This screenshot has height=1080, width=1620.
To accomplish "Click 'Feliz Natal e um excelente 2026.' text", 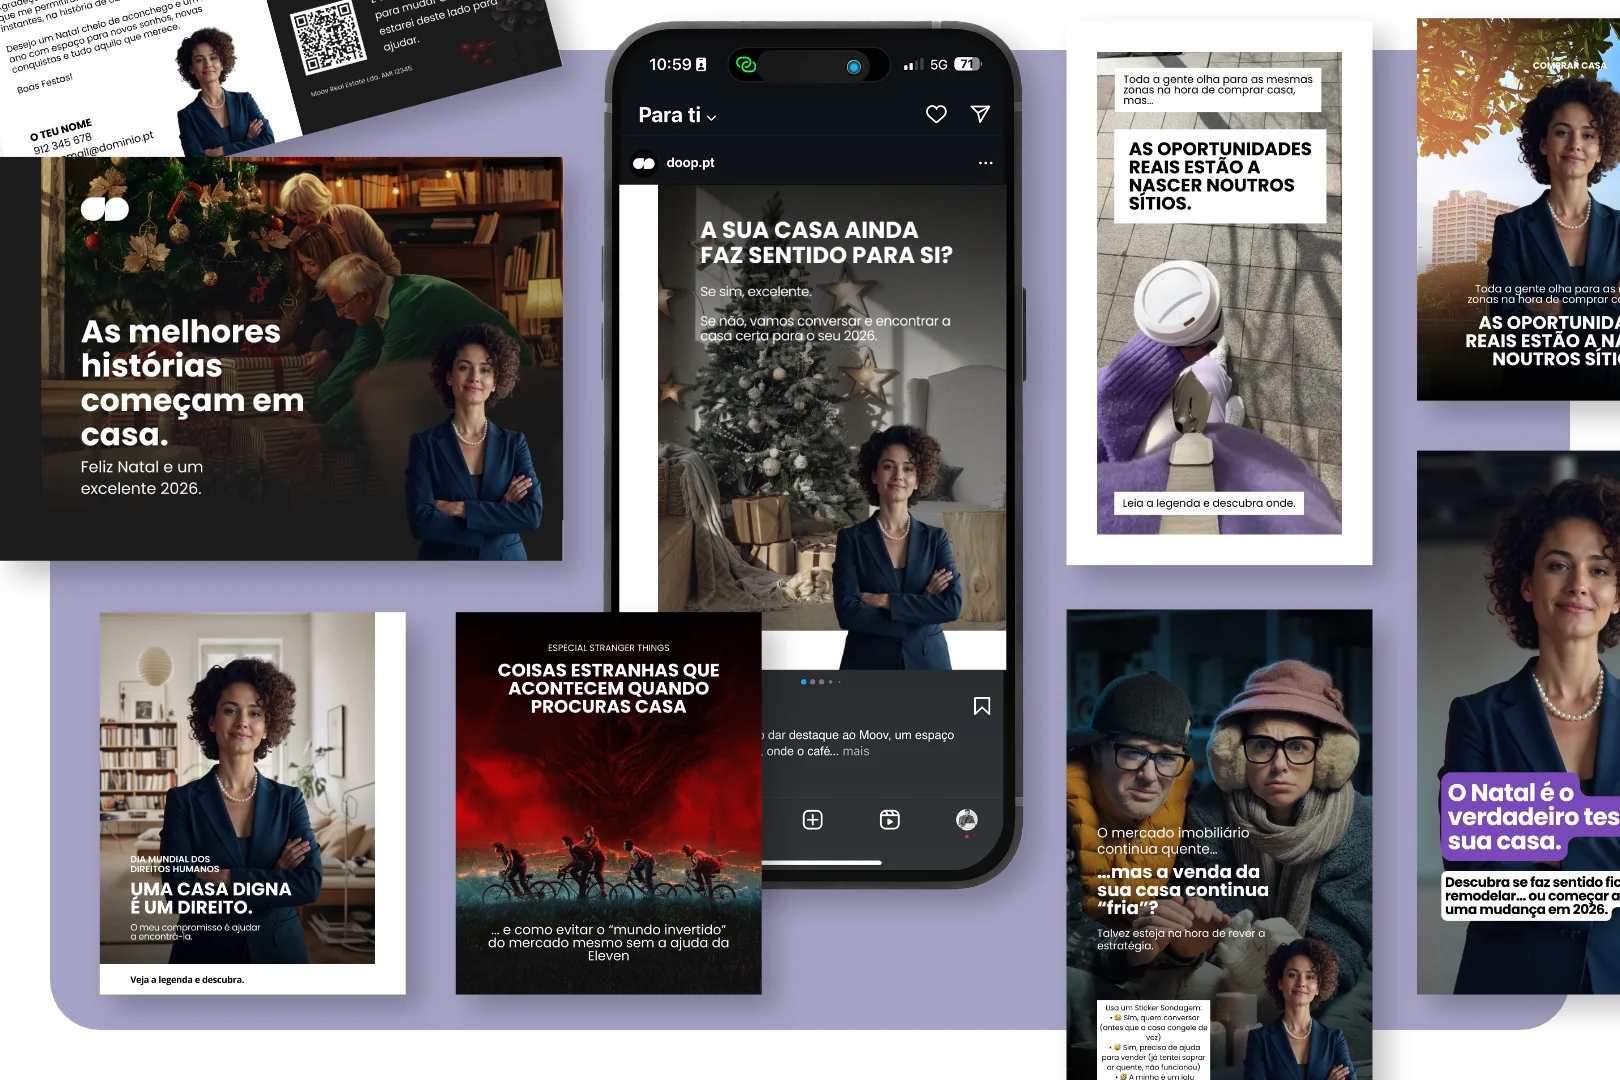I will point(141,478).
